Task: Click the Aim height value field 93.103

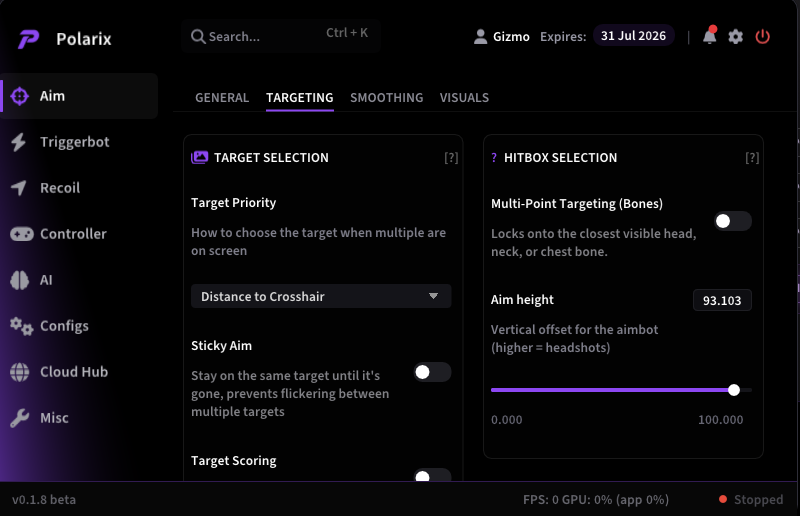Action: [x=722, y=300]
